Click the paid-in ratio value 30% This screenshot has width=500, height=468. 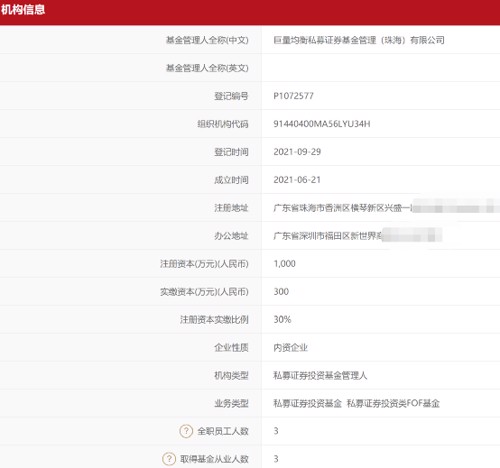(282, 320)
